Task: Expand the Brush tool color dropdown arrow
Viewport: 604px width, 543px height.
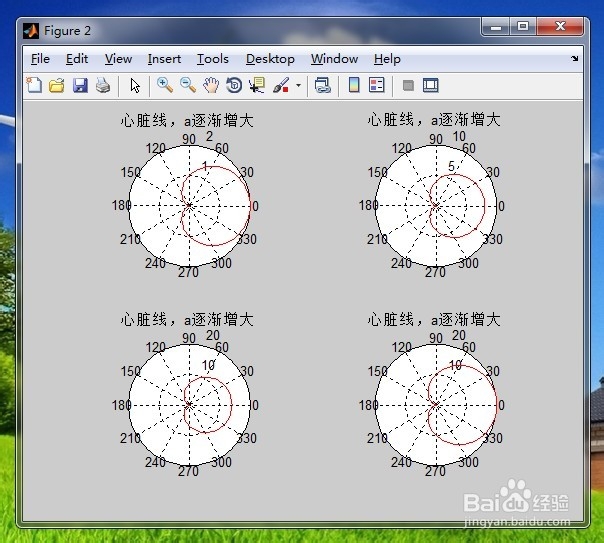Action: (298, 85)
